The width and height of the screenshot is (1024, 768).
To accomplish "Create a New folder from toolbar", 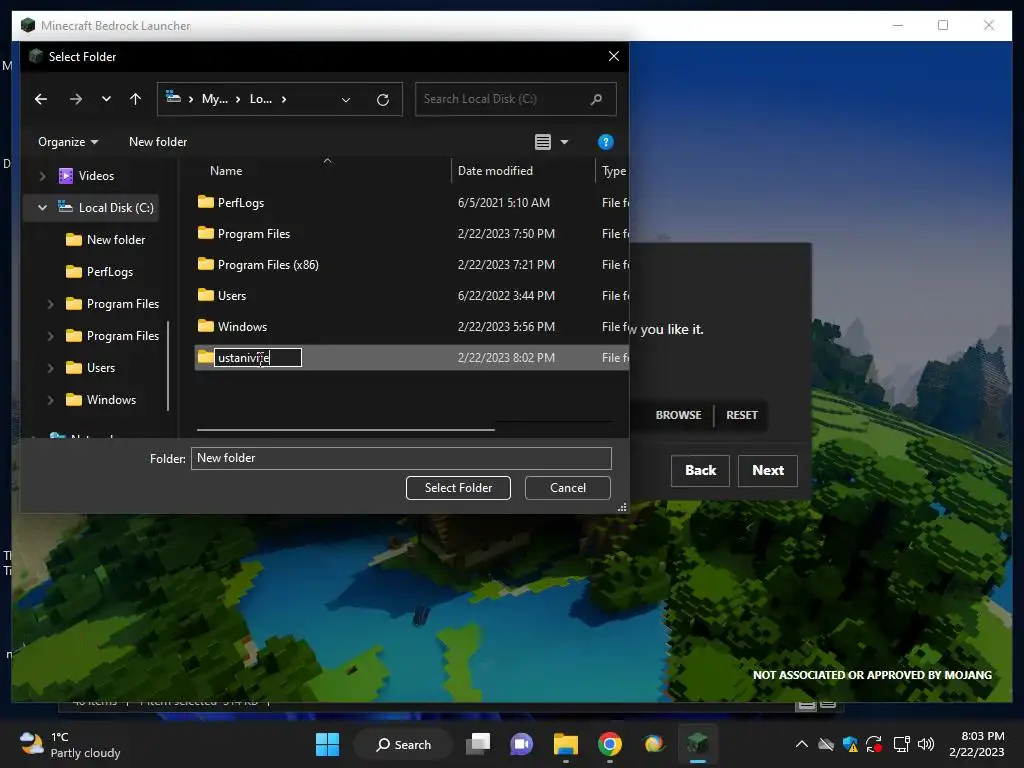I will pos(158,142).
